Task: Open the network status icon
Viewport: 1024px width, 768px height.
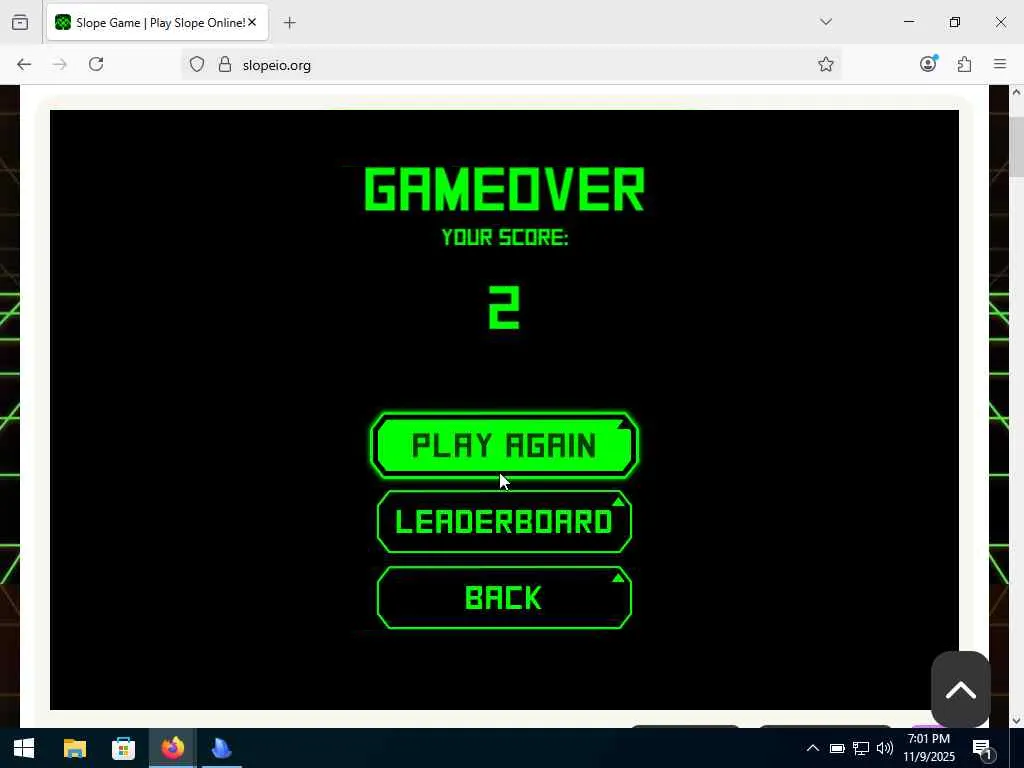Action: (x=861, y=748)
